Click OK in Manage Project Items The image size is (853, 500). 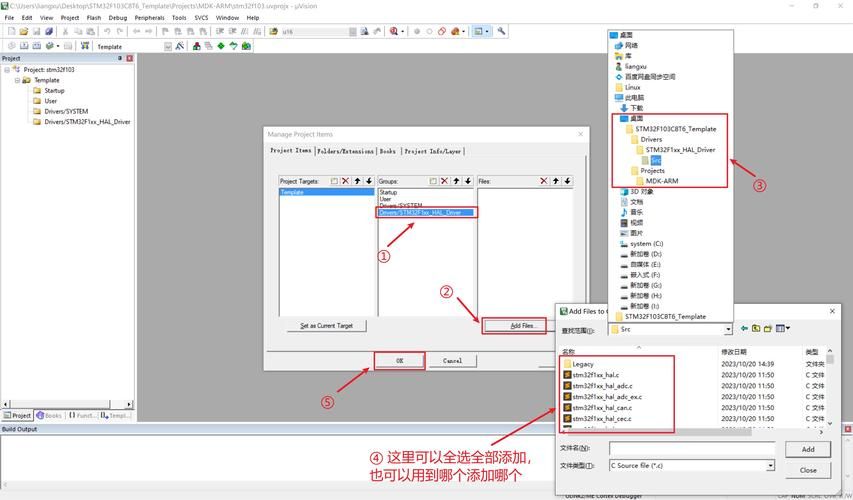399,360
